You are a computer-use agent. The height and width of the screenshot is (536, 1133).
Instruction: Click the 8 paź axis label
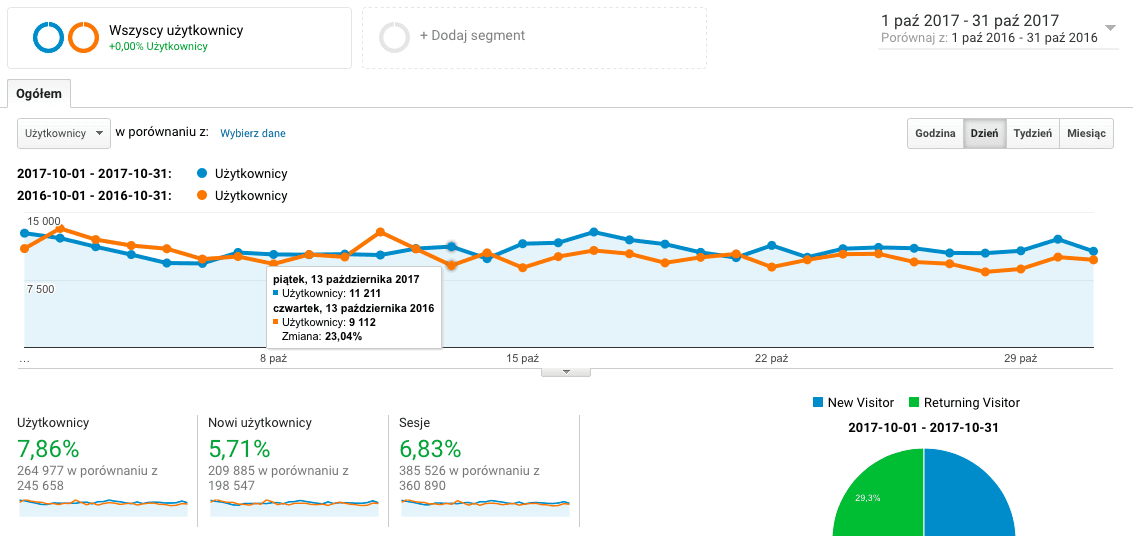(x=273, y=358)
